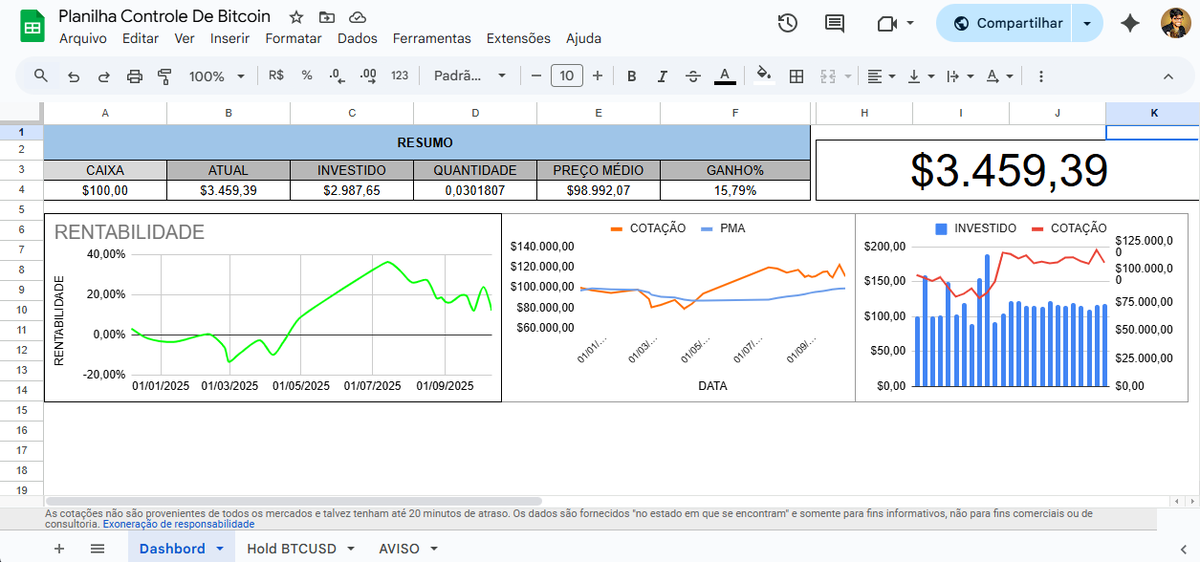Open the text color picker
This screenshot has height=562, width=1200.
726,76
